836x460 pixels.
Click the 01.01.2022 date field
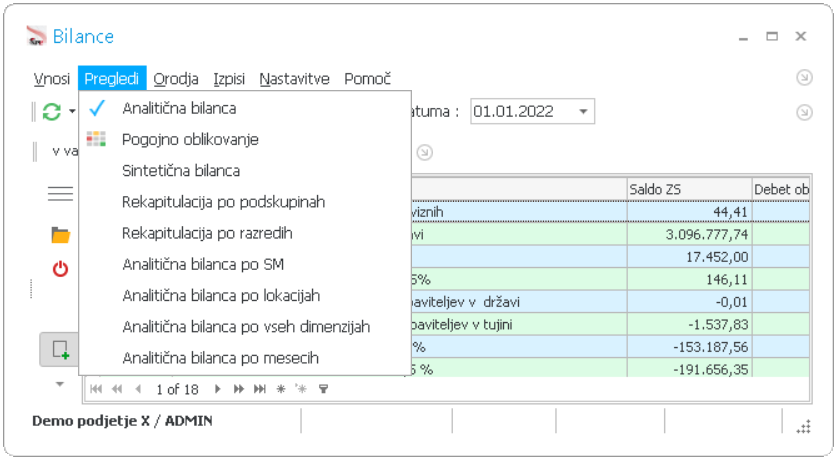point(532,111)
